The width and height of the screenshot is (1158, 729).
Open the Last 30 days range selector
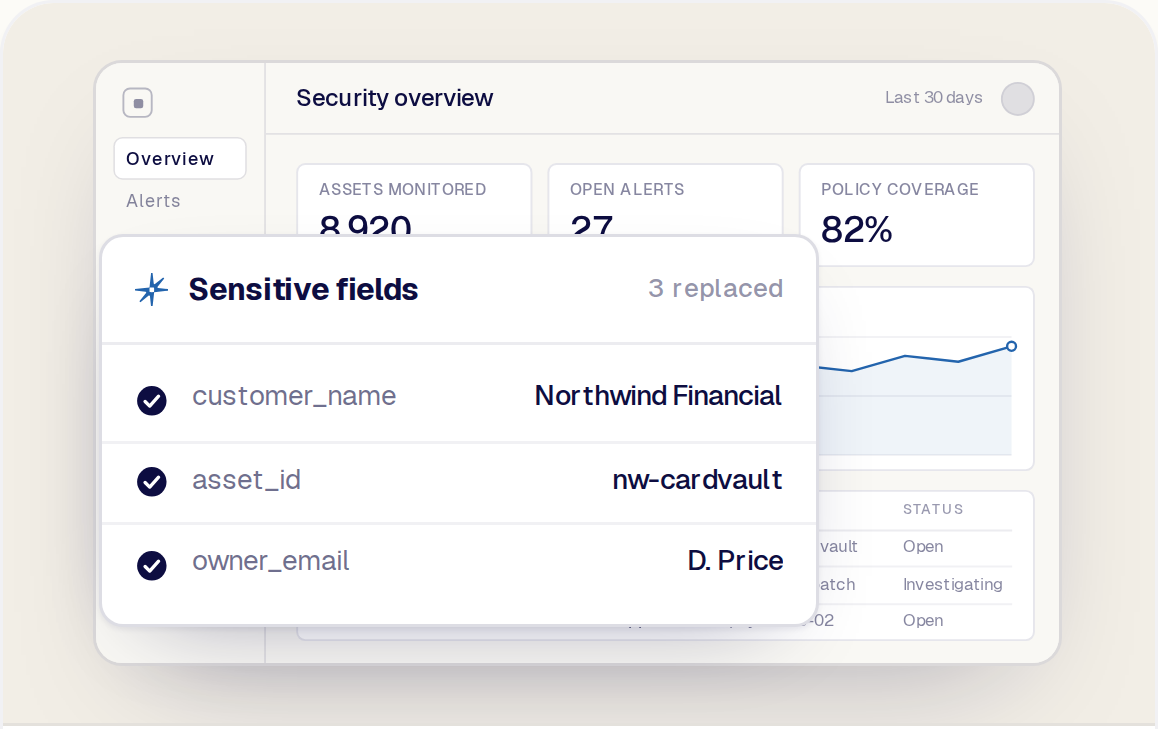(x=933, y=97)
